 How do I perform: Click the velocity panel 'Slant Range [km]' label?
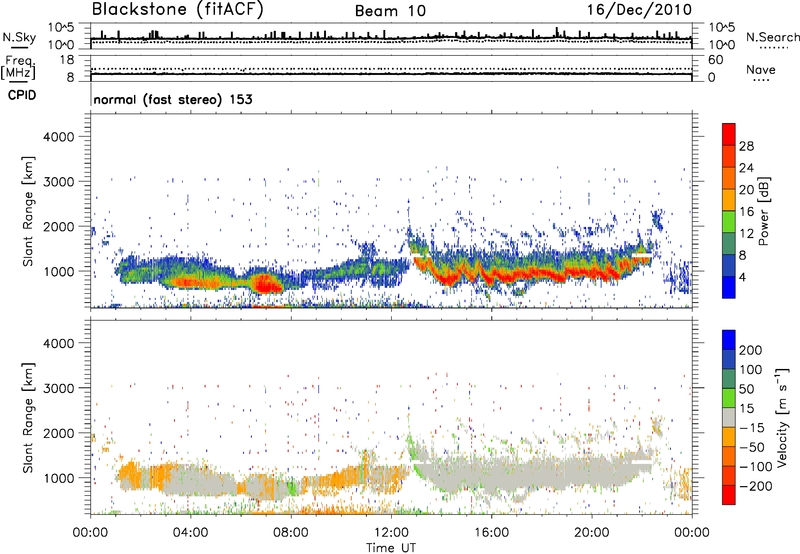point(28,418)
